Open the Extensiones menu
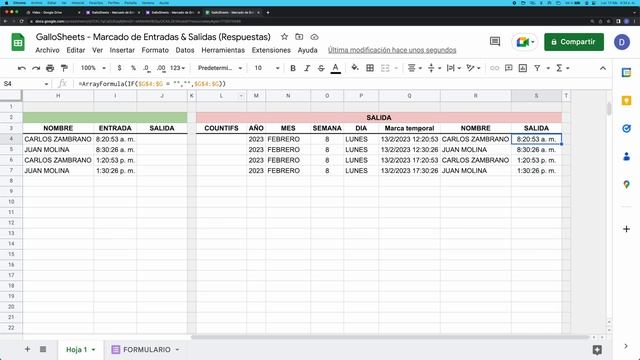 [271, 50]
